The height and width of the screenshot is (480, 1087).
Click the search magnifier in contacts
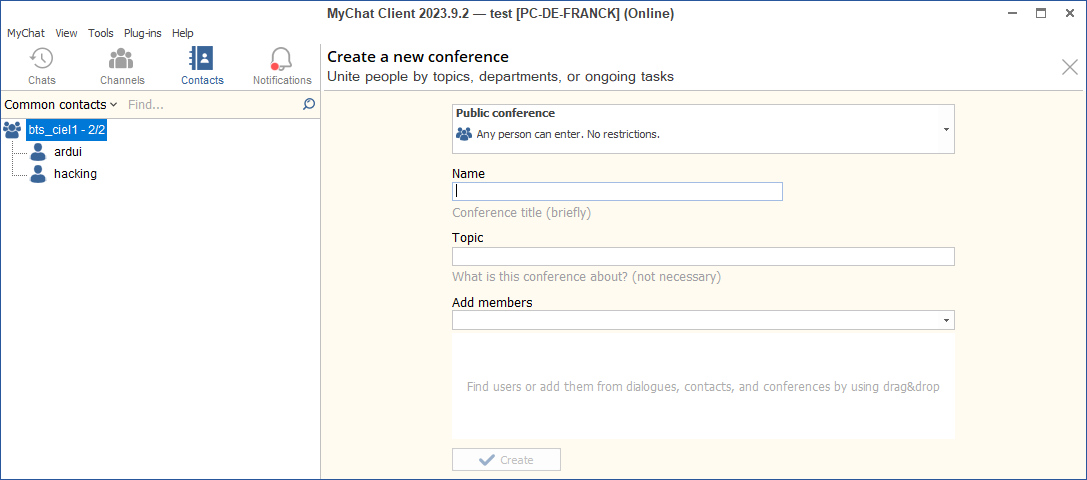click(309, 104)
